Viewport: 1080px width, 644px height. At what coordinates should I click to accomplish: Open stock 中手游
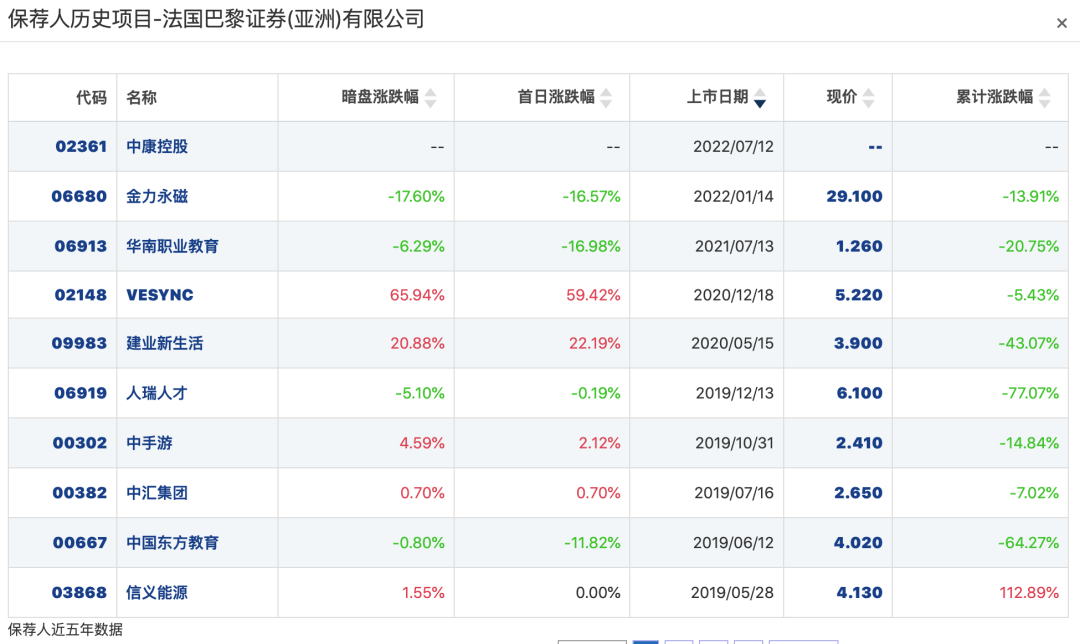(149, 443)
